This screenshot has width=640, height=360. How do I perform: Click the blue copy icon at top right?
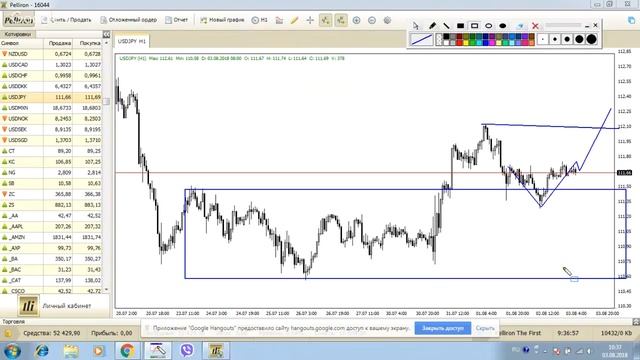tap(631, 20)
